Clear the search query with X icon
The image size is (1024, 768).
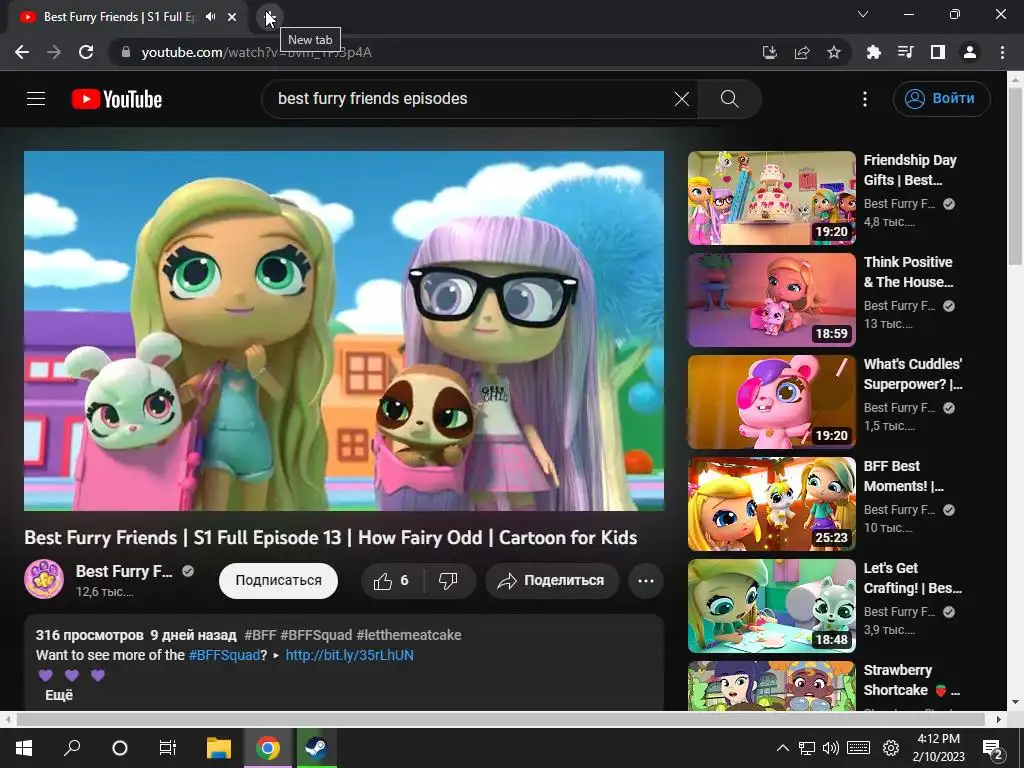(681, 99)
